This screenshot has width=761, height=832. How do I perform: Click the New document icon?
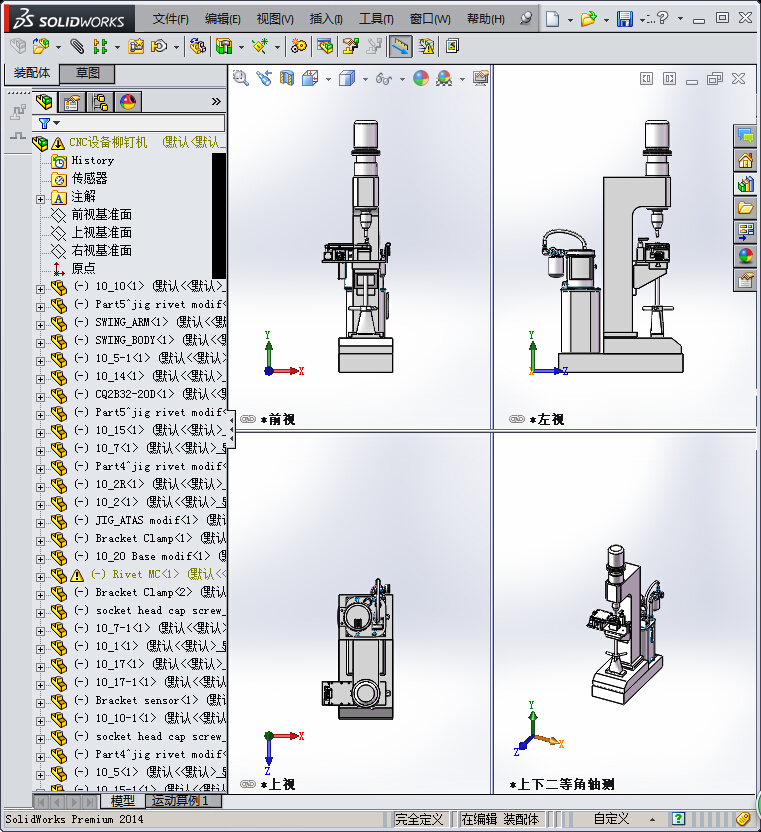coord(552,19)
